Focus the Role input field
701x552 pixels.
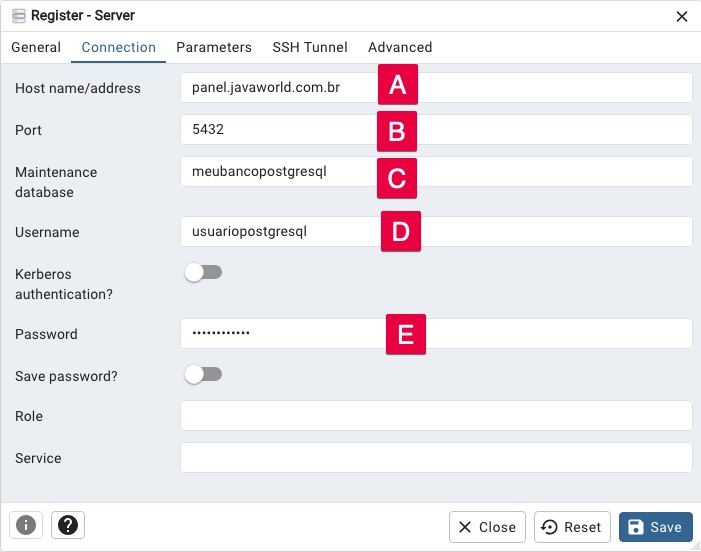[436, 416]
